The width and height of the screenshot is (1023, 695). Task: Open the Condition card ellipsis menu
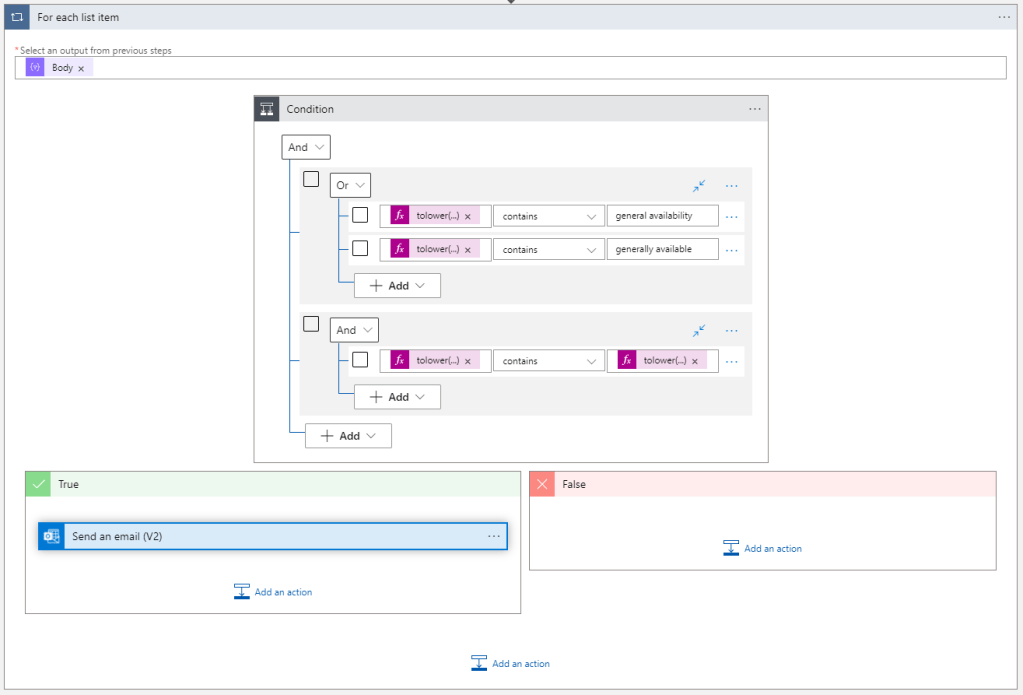point(755,109)
